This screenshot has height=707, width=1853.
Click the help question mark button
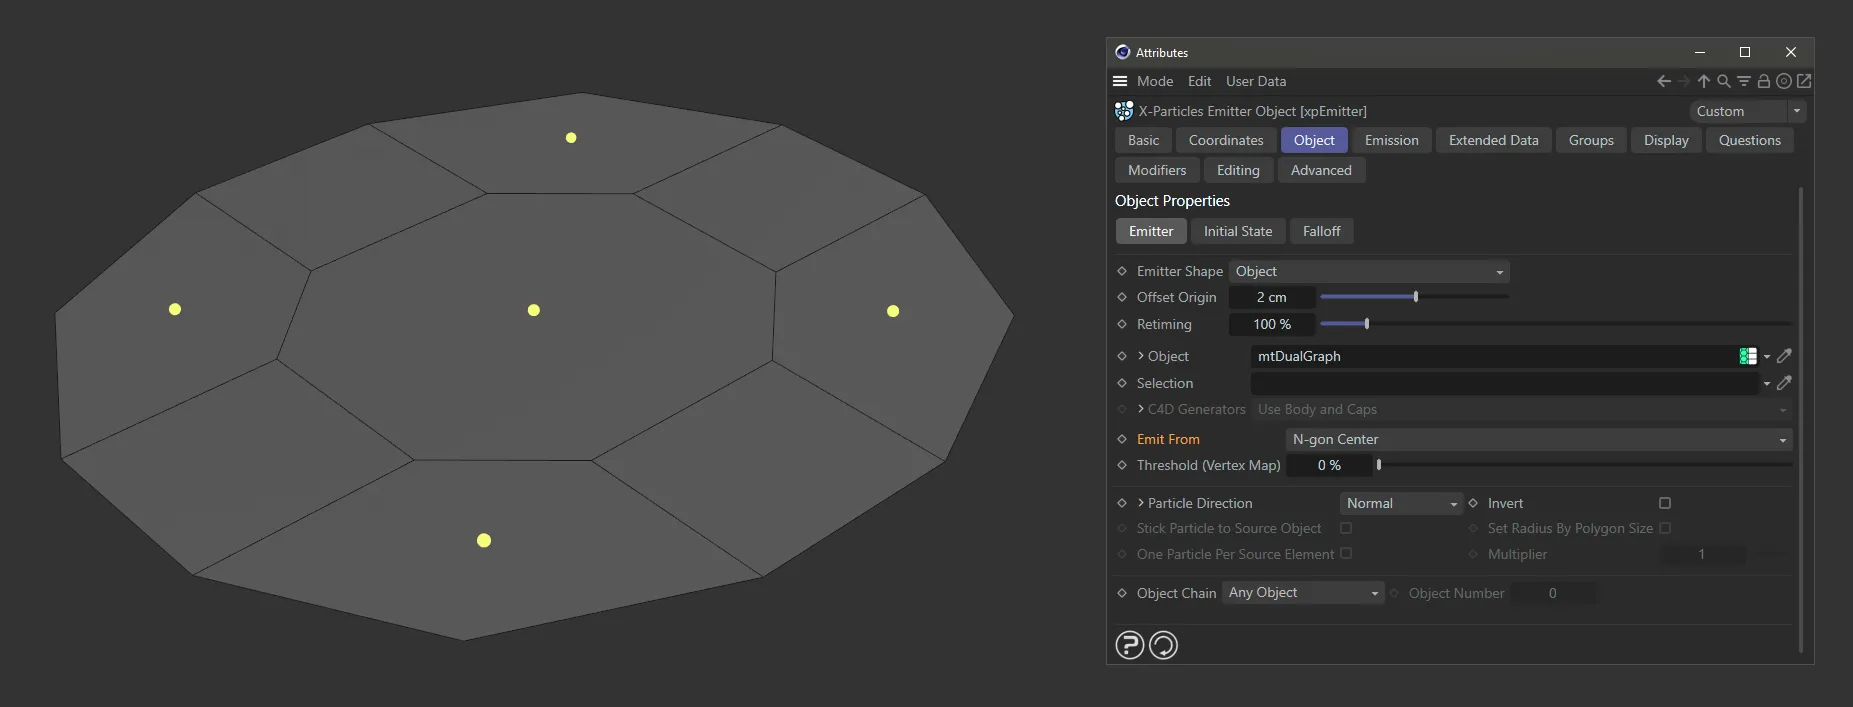point(1130,645)
